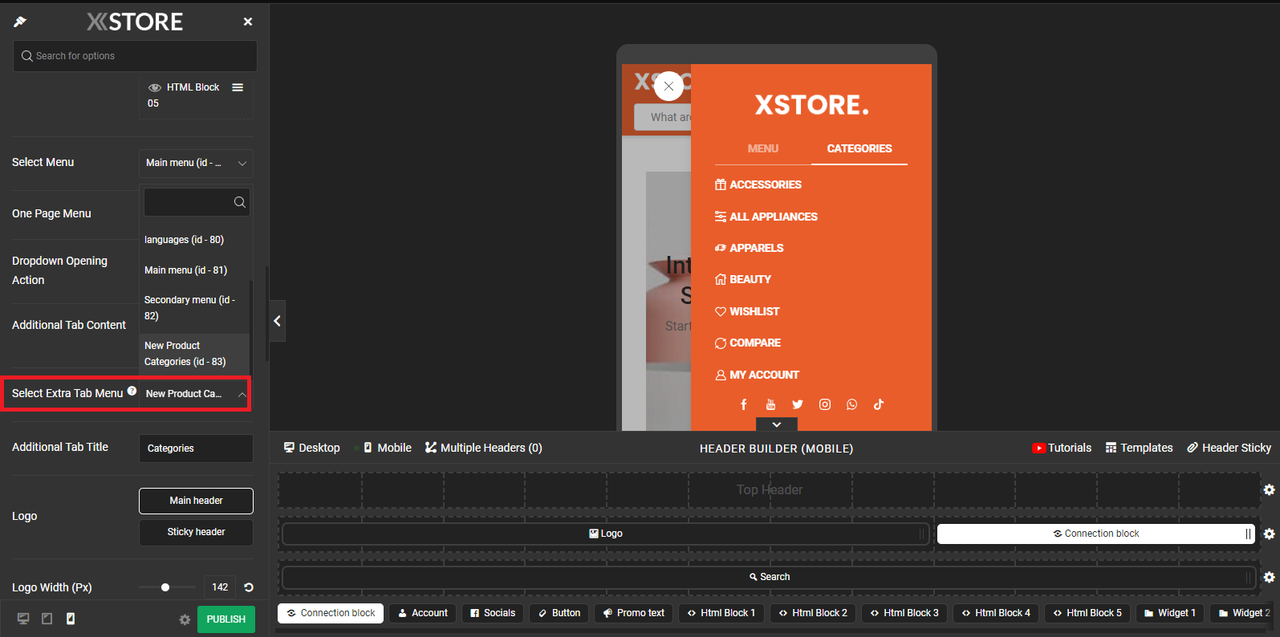The height and width of the screenshot is (637, 1280).
Task: Click Promo text element chip
Action: (x=633, y=613)
